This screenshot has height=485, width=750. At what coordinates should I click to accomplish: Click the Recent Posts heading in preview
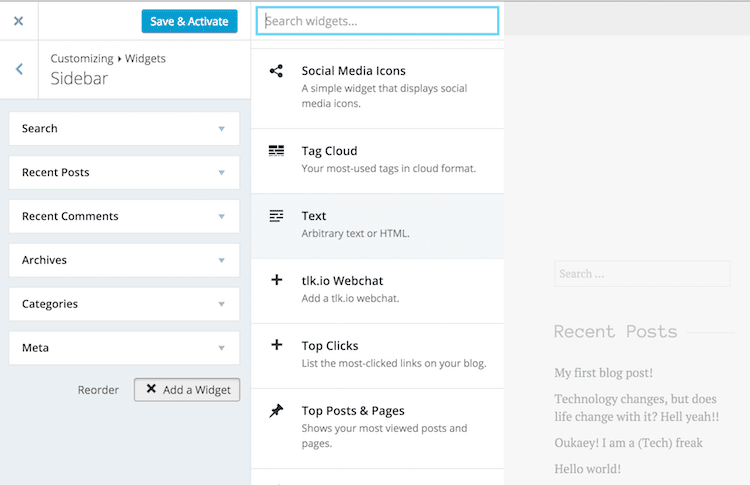tap(616, 331)
